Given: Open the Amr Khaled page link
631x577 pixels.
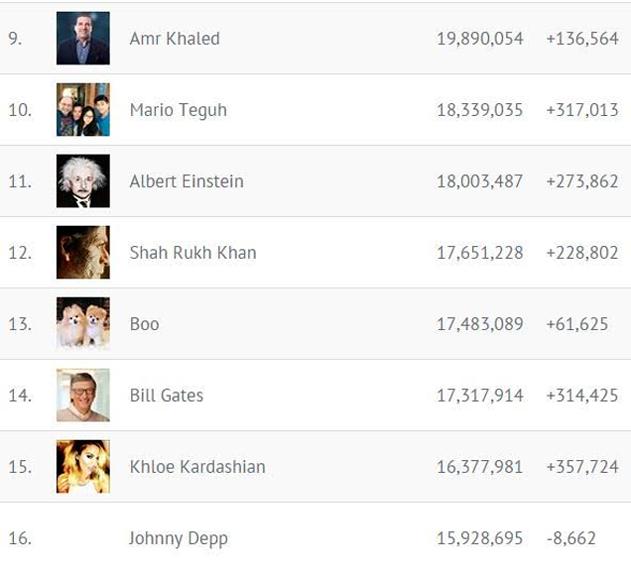Looking at the screenshot, I should tap(174, 39).
